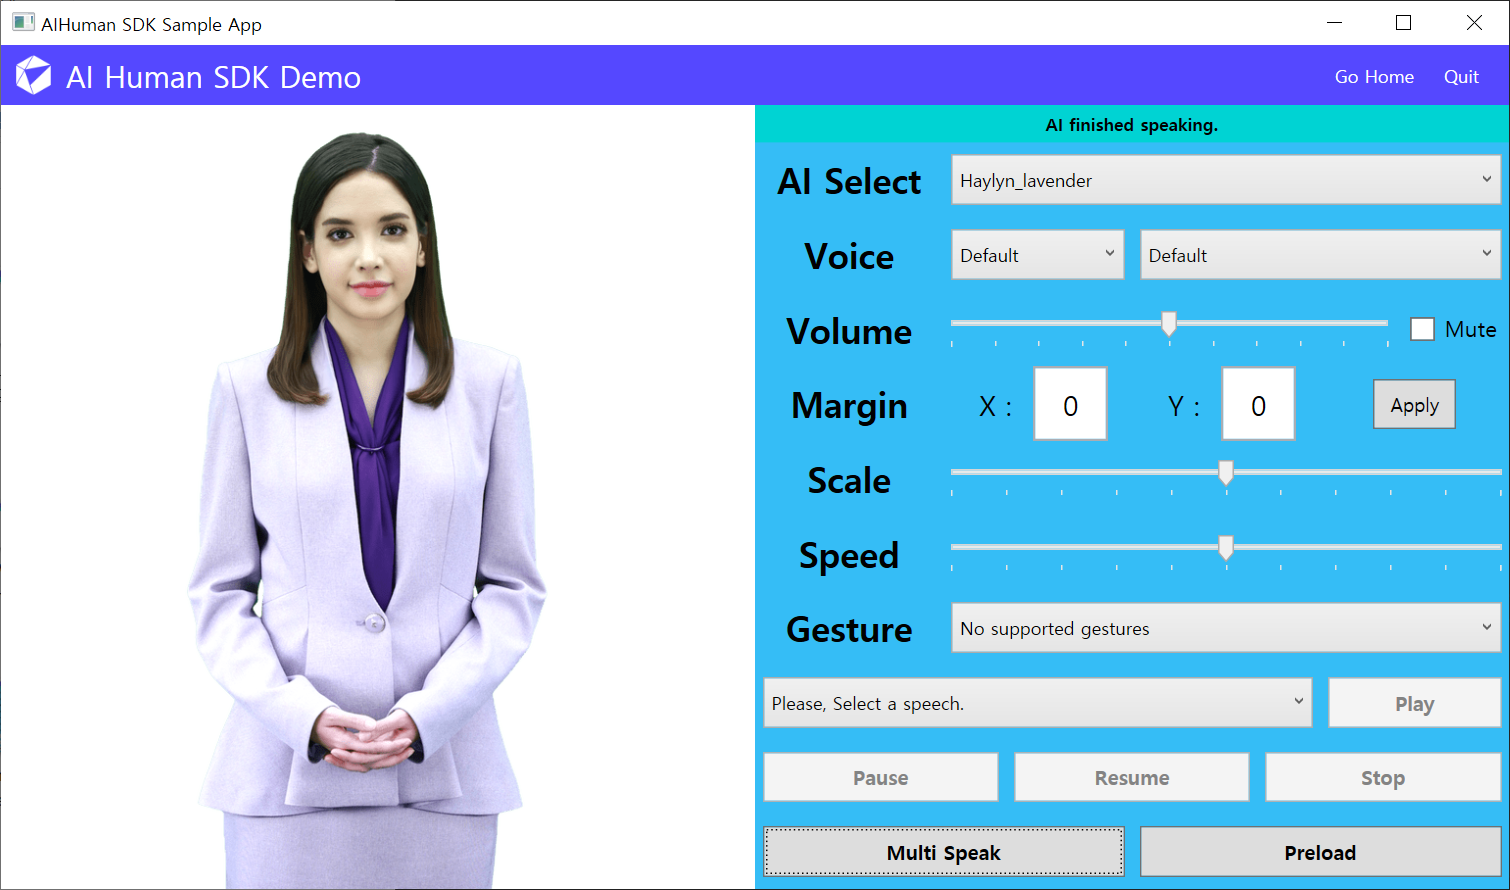Click the Speed slider thumb
The height and width of the screenshot is (890, 1510).
pyautogui.click(x=1225, y=547)
